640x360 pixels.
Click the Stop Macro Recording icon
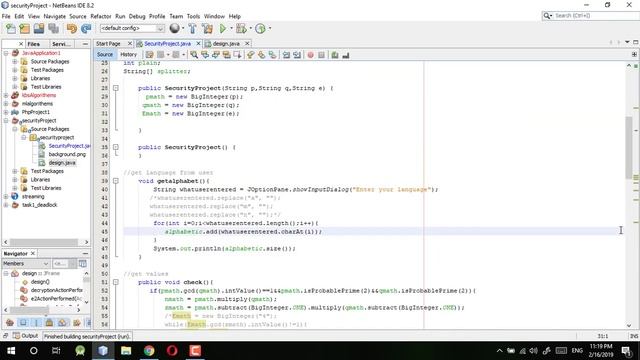321,55
